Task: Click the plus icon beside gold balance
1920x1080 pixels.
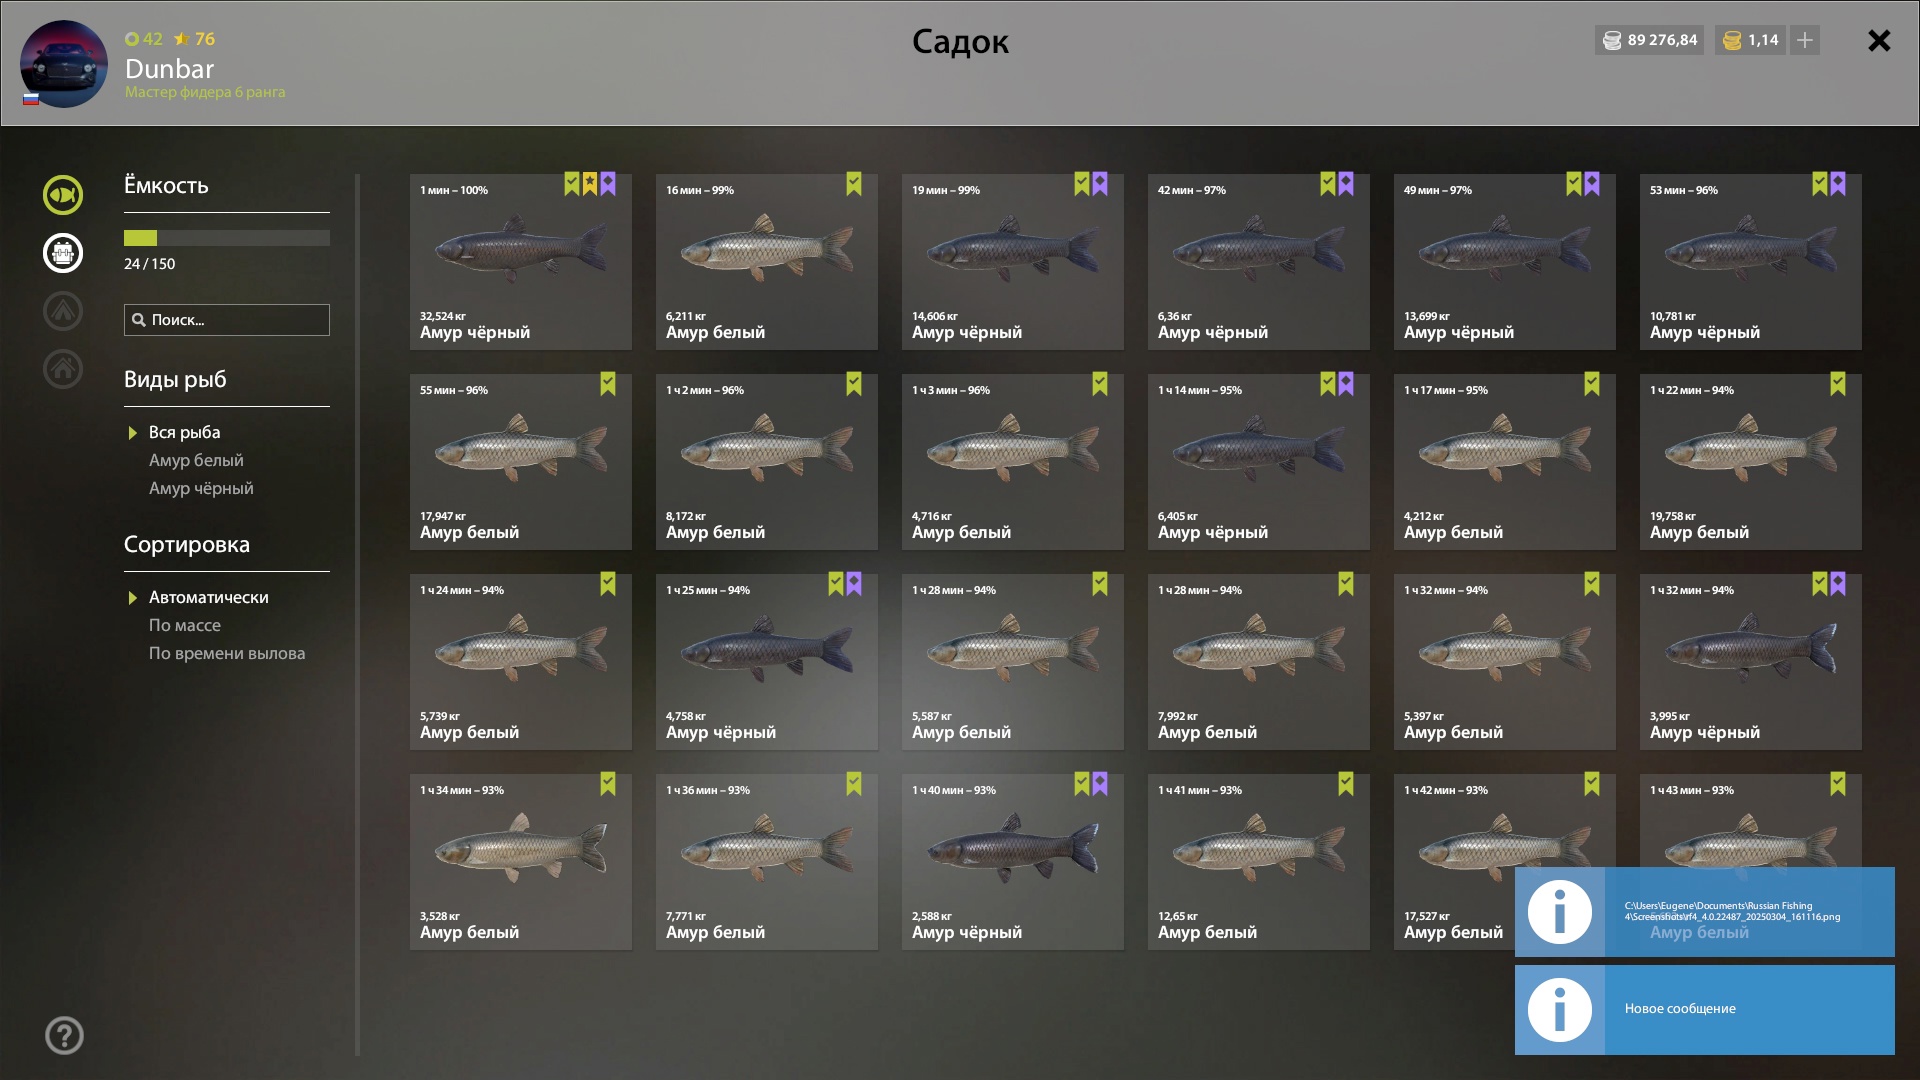Action: (x=1805, y=40)
